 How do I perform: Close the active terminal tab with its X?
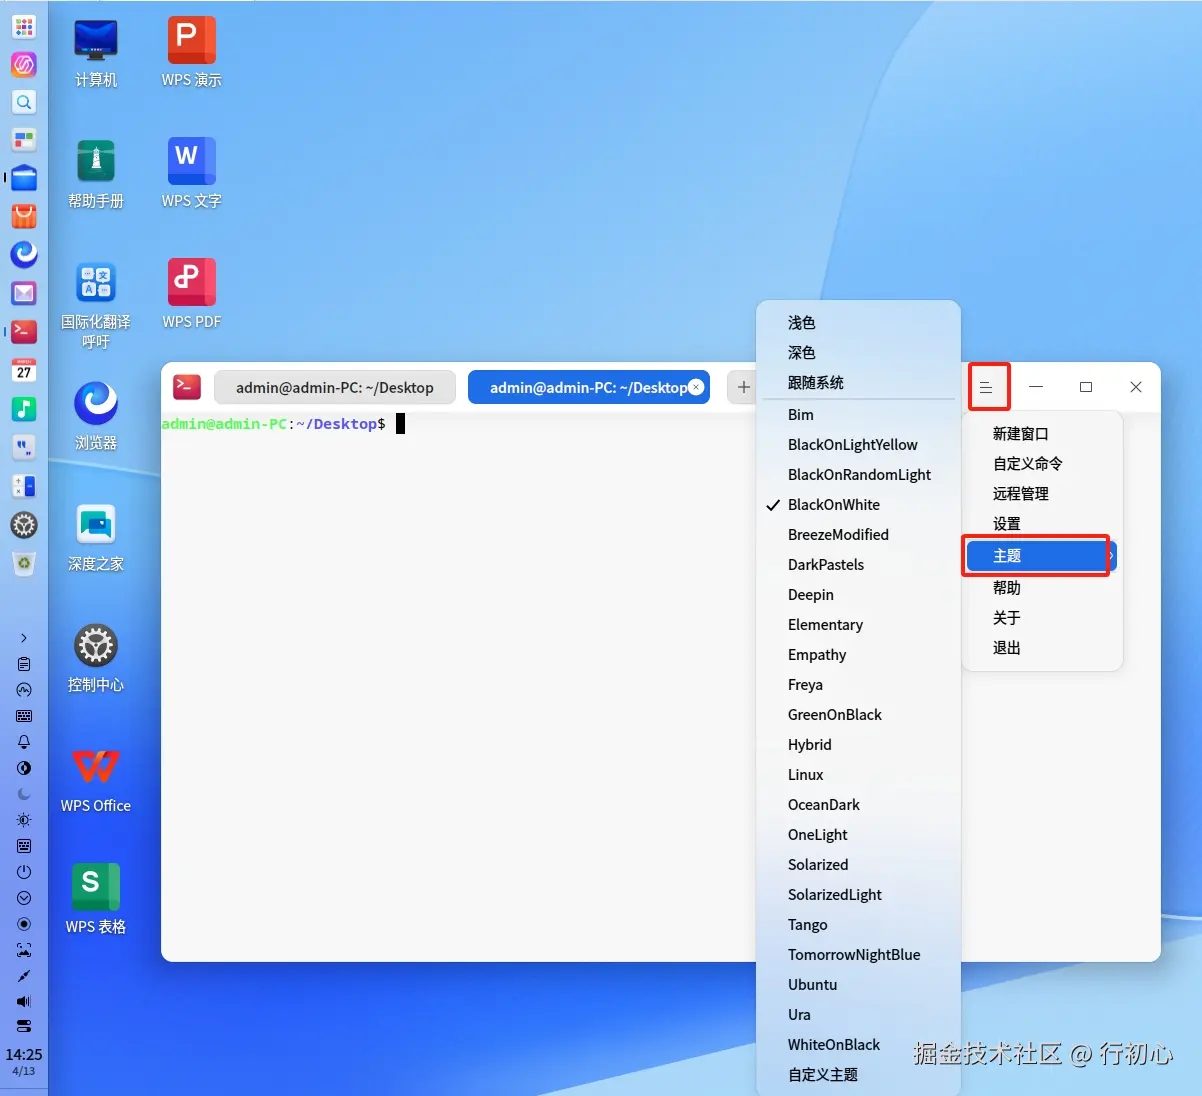[696, 387]
